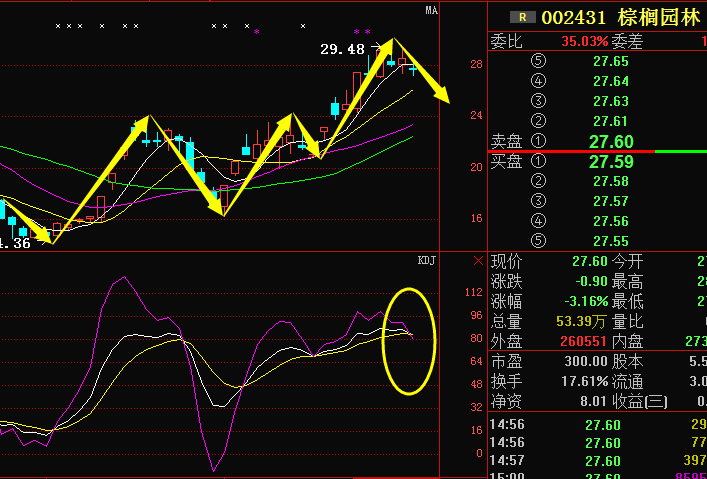707x479 pixels.
Task: Click the 净资 value 8.01
Action: pos(593,401)
